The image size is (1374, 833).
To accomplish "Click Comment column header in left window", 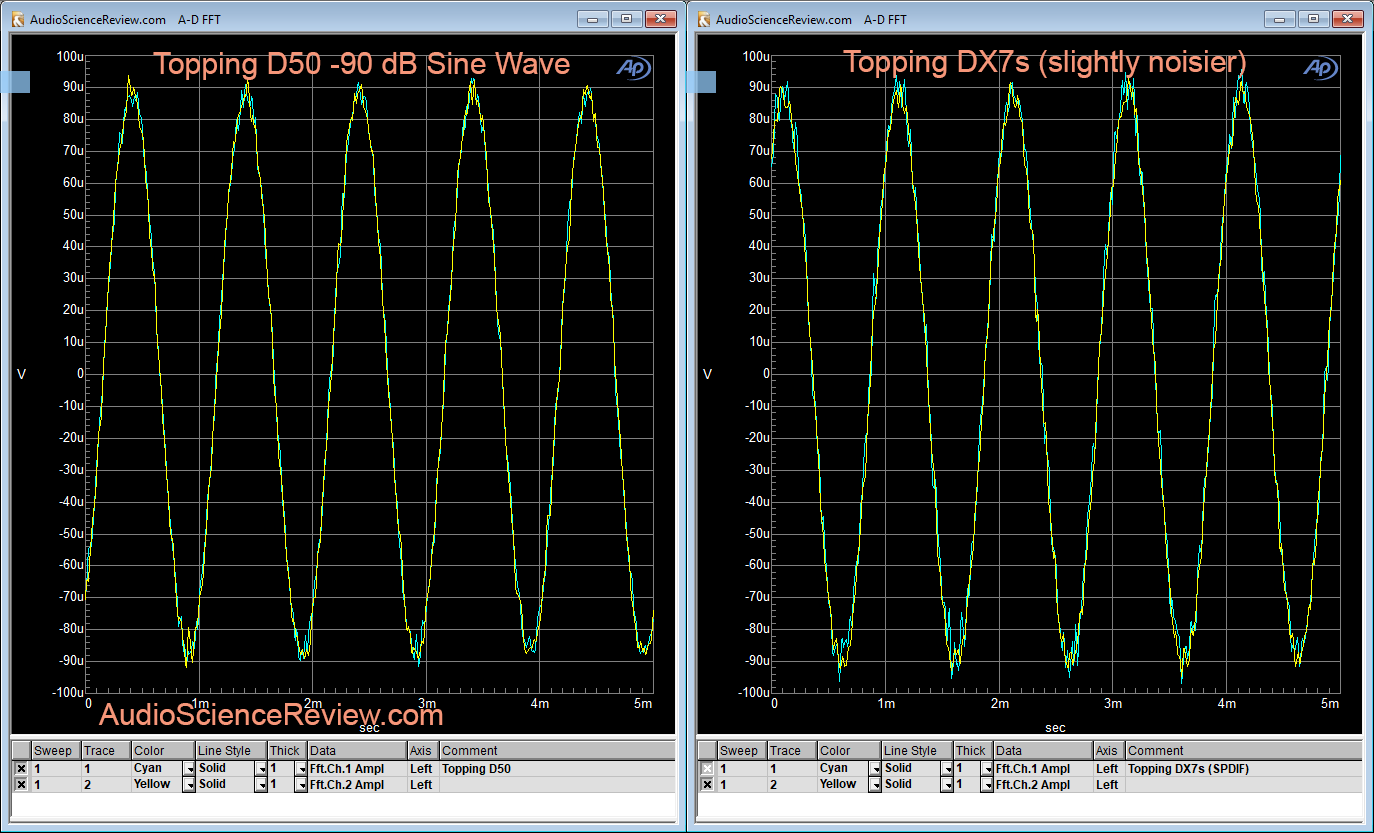I will [x=558, y=751].
